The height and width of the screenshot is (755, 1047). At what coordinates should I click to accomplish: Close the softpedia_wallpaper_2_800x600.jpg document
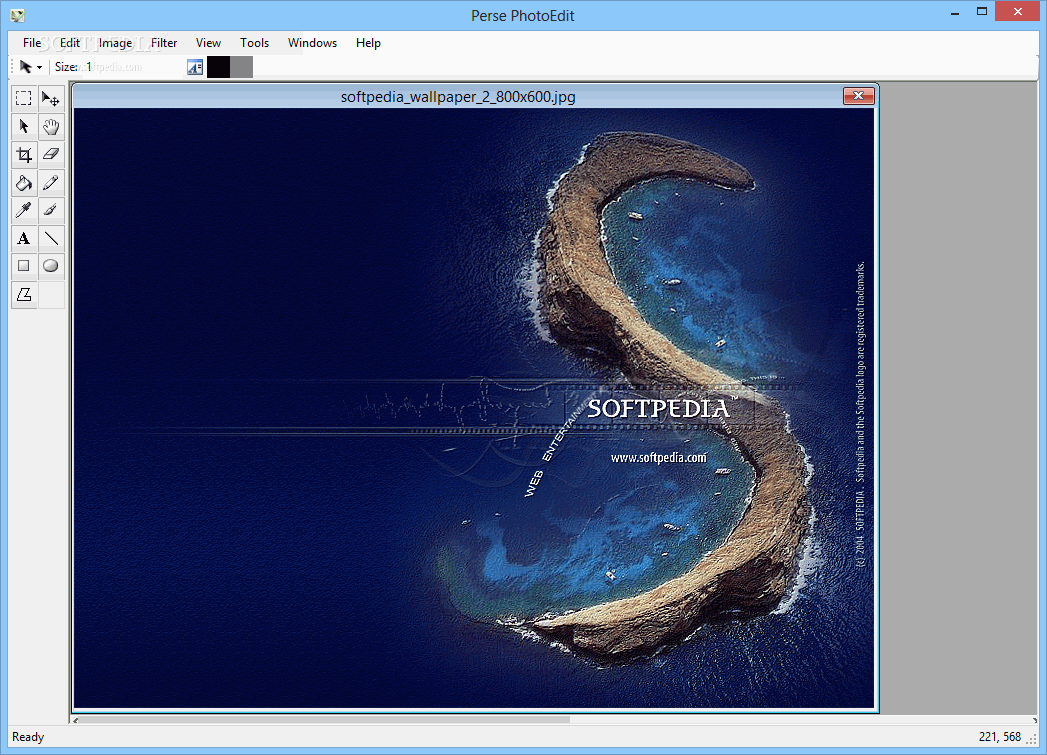coord(859,96)
